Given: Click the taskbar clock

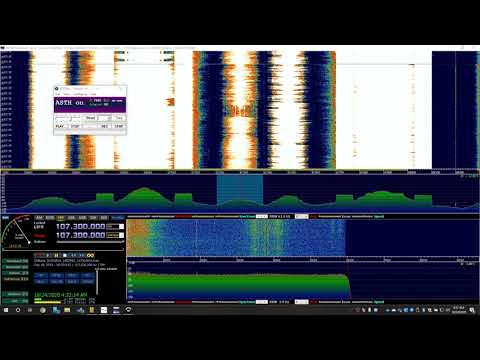Looking at the screenshot, I should pyautogui.click(x=459, y=310).
